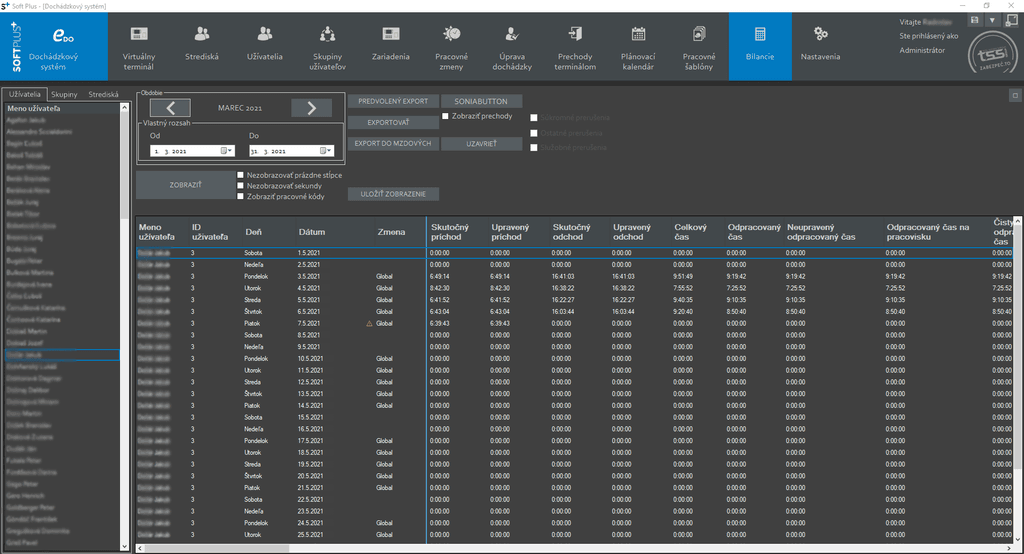Viewport: 1024px width, 554px height.
Task: Click the EXPORT DO MZDOVÝCH button
Action: (x=393, y=144)
